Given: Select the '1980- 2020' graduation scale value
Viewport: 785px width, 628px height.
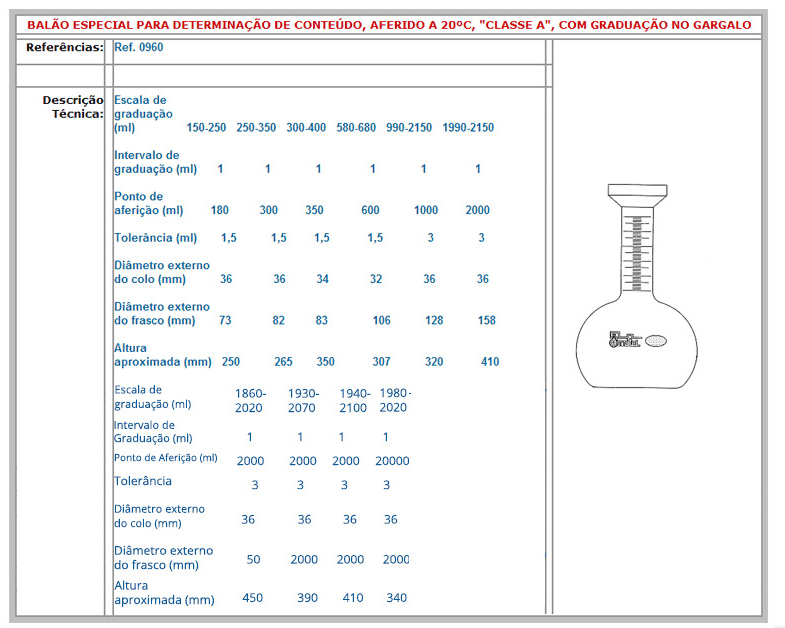Looking at the screenshot, I should 395,400.
